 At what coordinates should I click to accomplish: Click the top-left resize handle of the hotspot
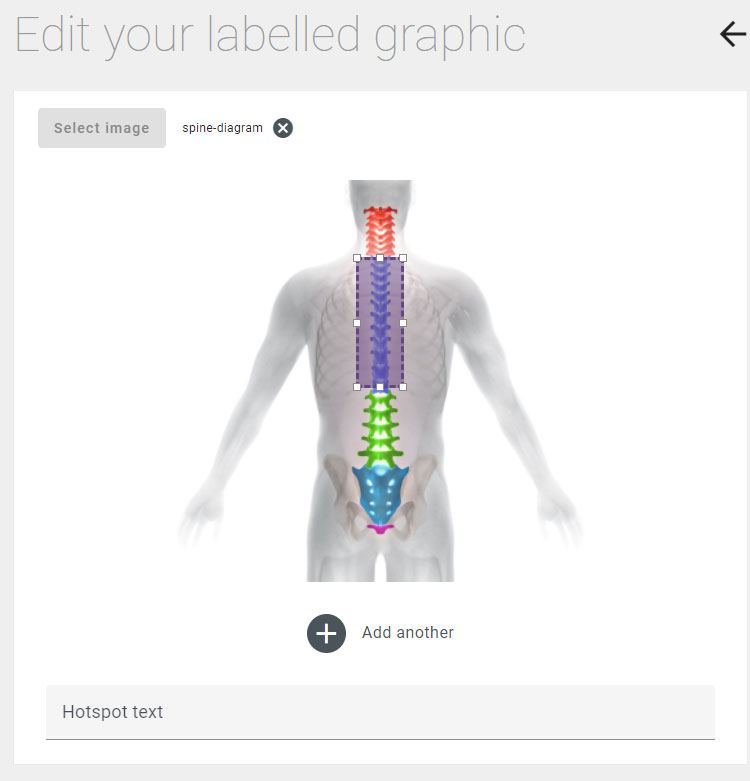pyautogui.click(x=357, y=258)
